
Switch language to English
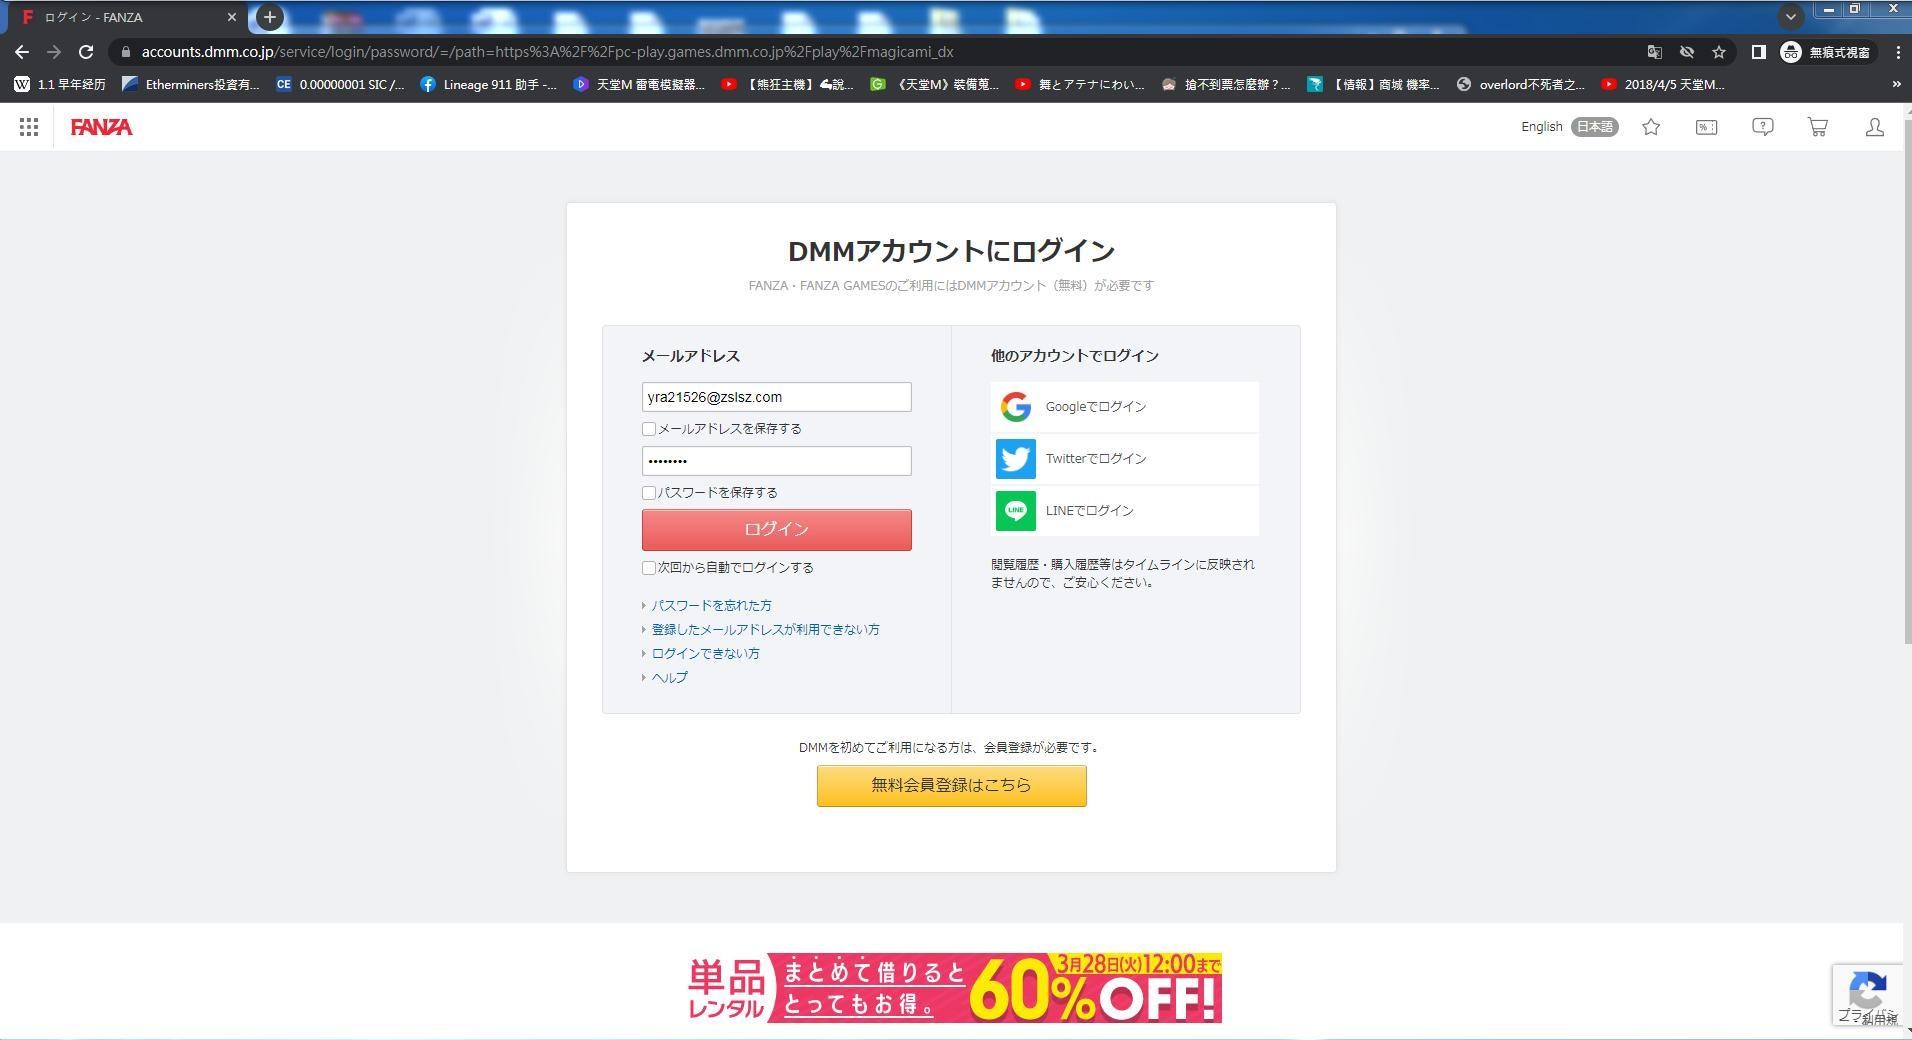[1541, 127]
